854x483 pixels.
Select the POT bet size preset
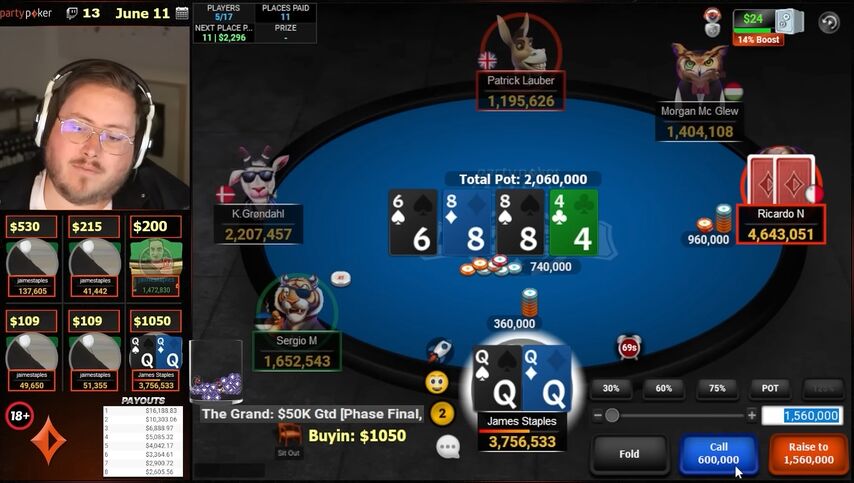(770, 388)
